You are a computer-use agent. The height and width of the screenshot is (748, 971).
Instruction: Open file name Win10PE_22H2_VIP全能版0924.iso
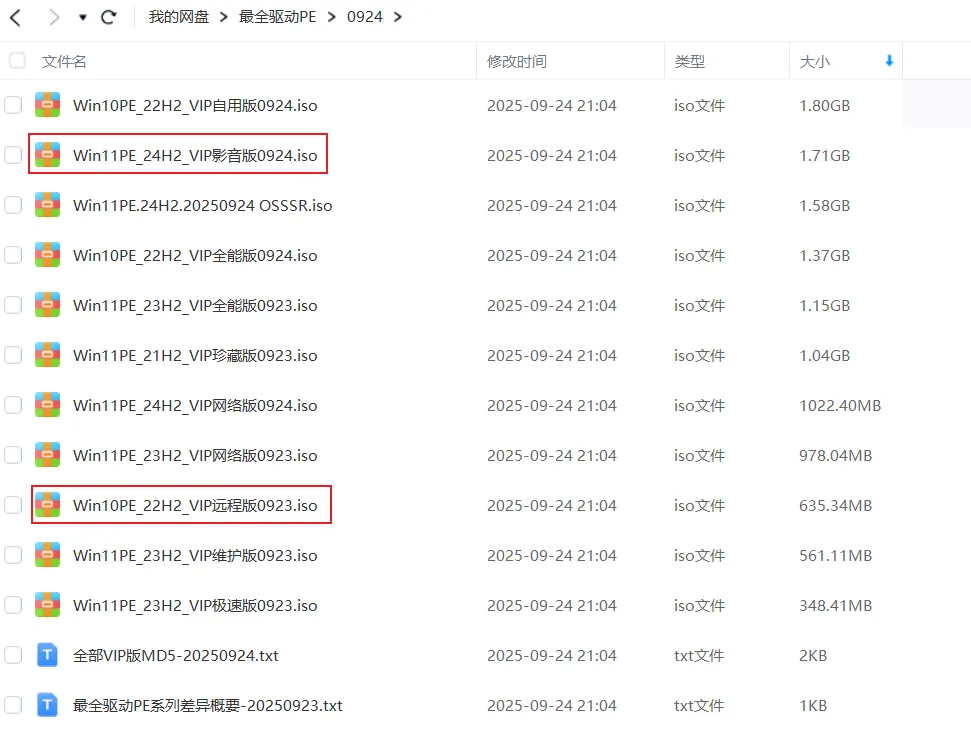pos(195,255)
